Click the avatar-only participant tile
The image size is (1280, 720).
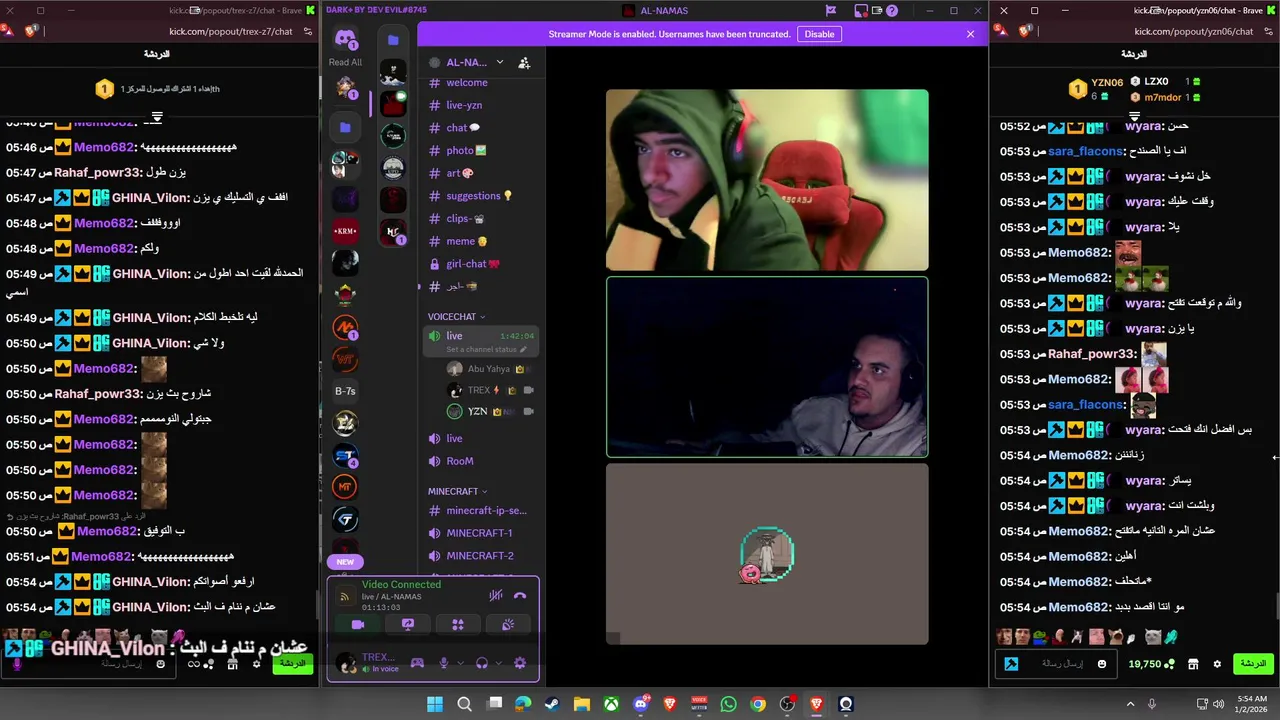(767, 554)
